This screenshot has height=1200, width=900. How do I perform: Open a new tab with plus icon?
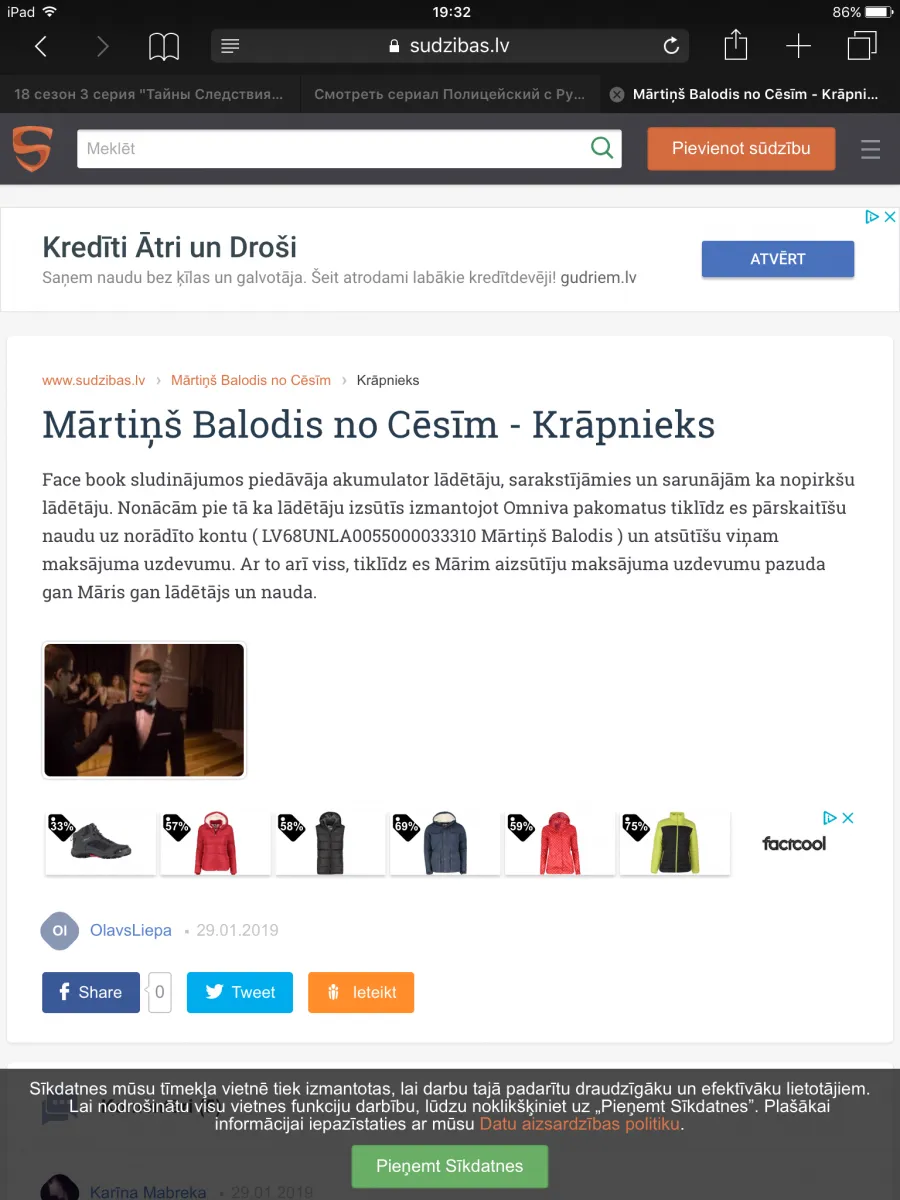(x=798, y=46)
